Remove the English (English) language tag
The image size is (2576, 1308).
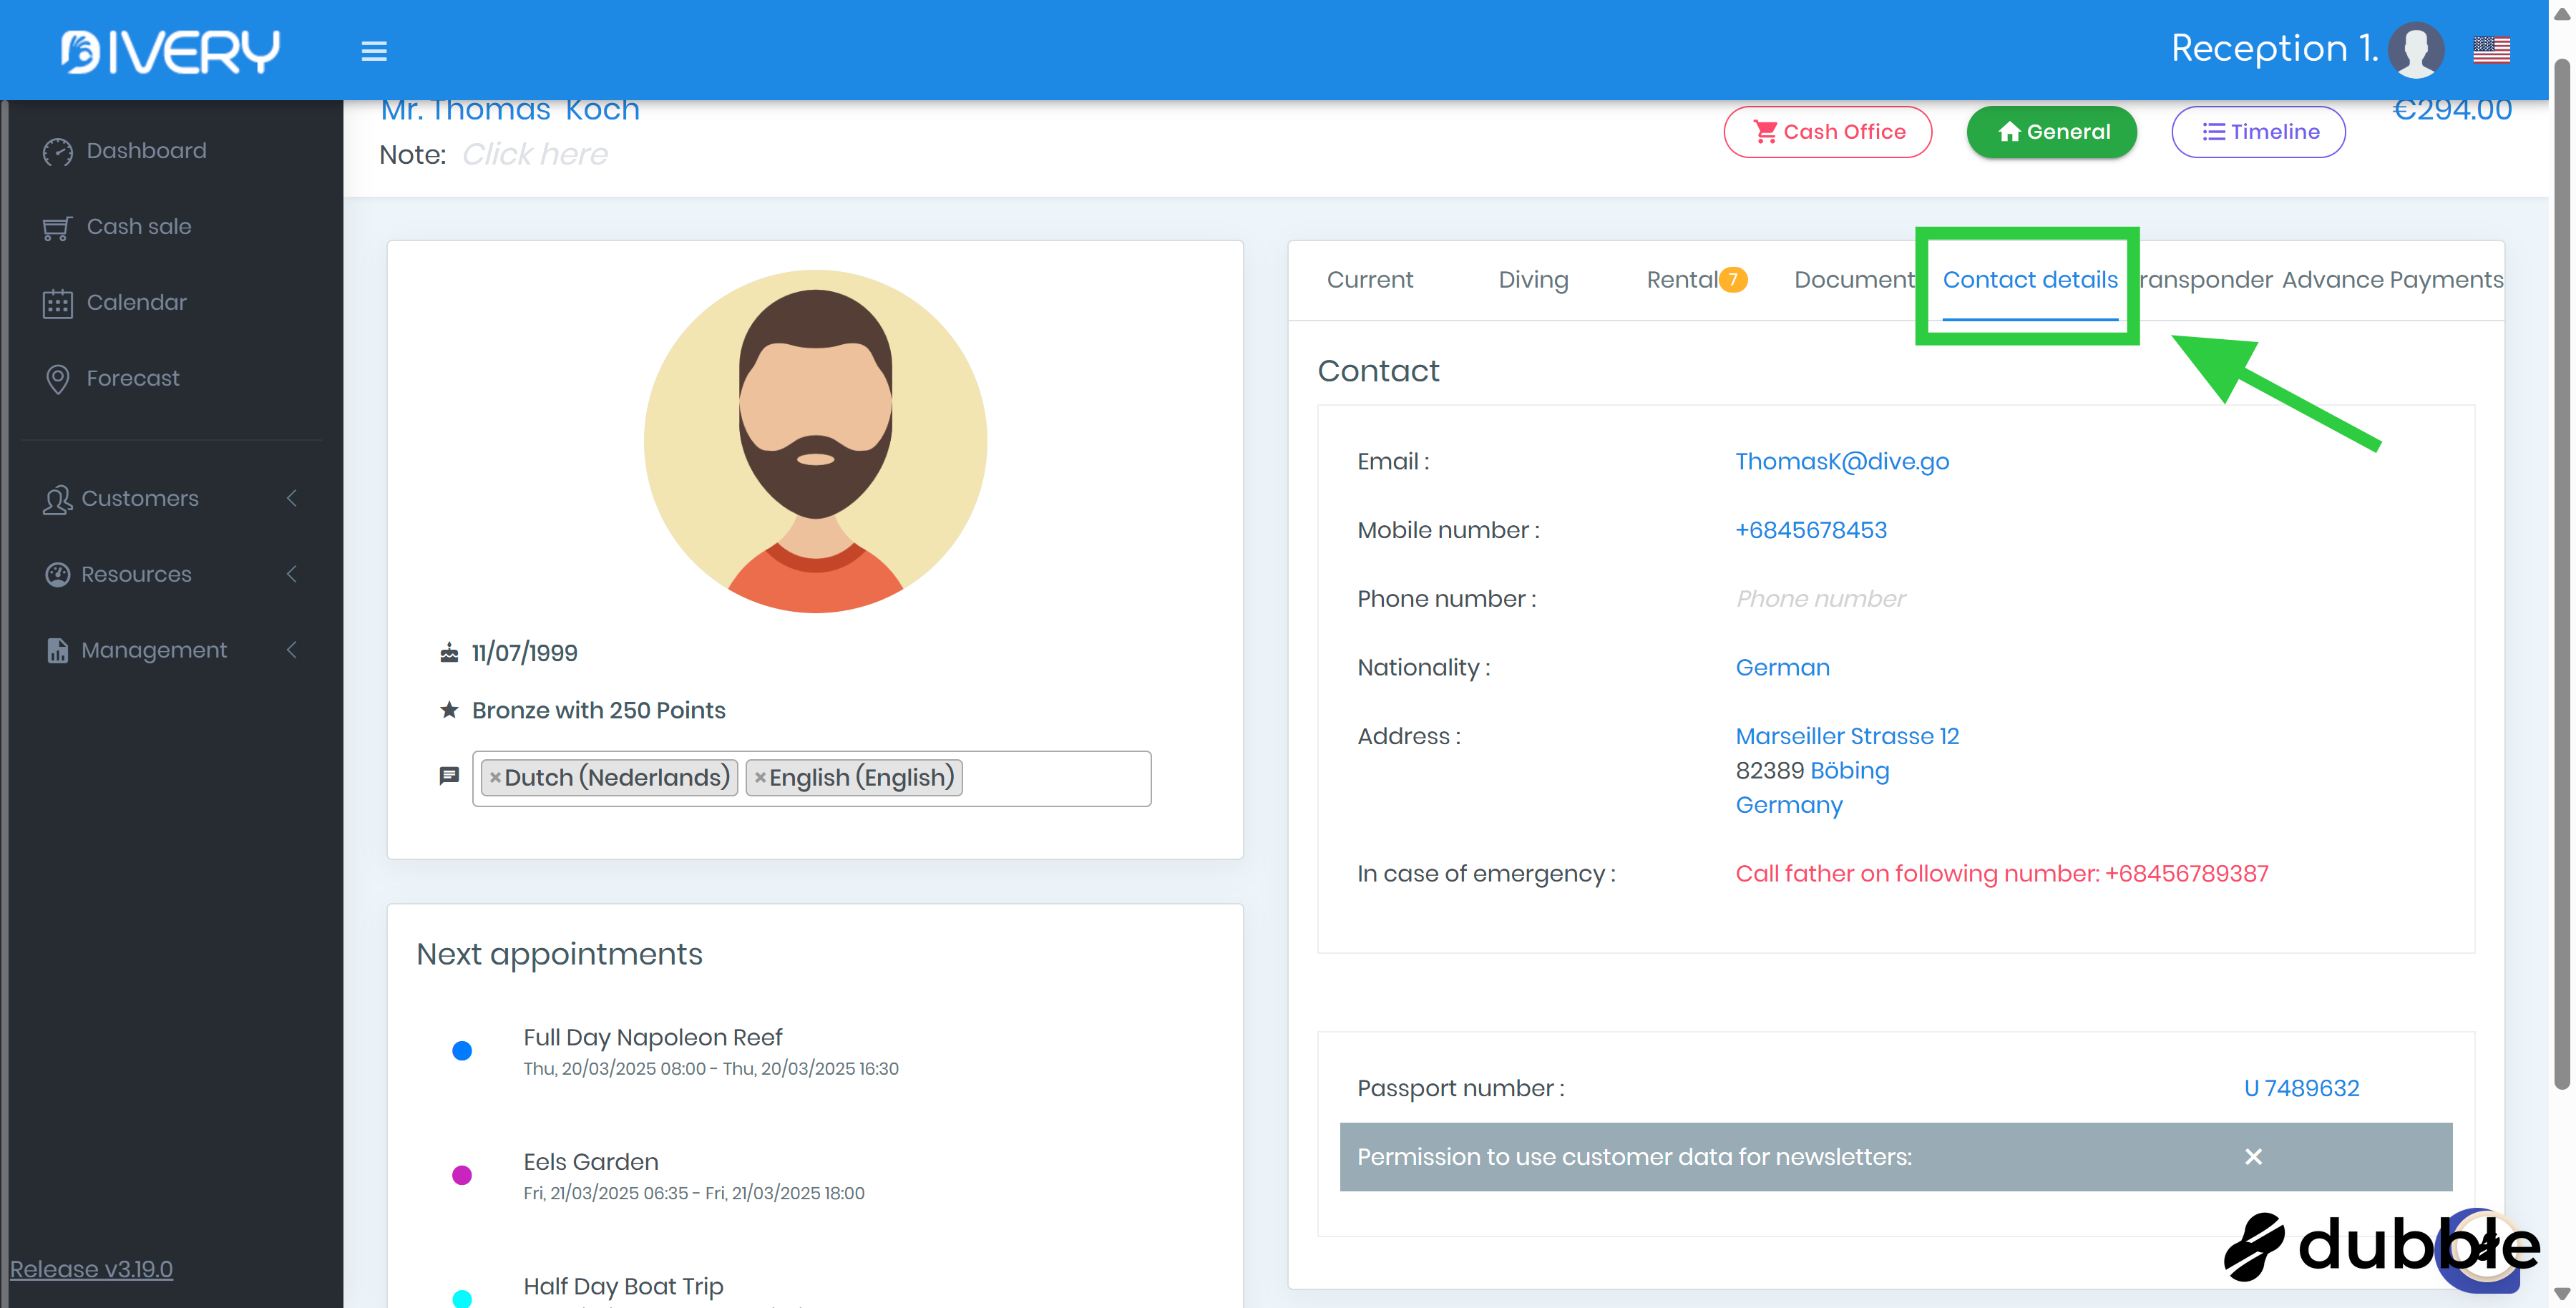click(x=760, y=777)
